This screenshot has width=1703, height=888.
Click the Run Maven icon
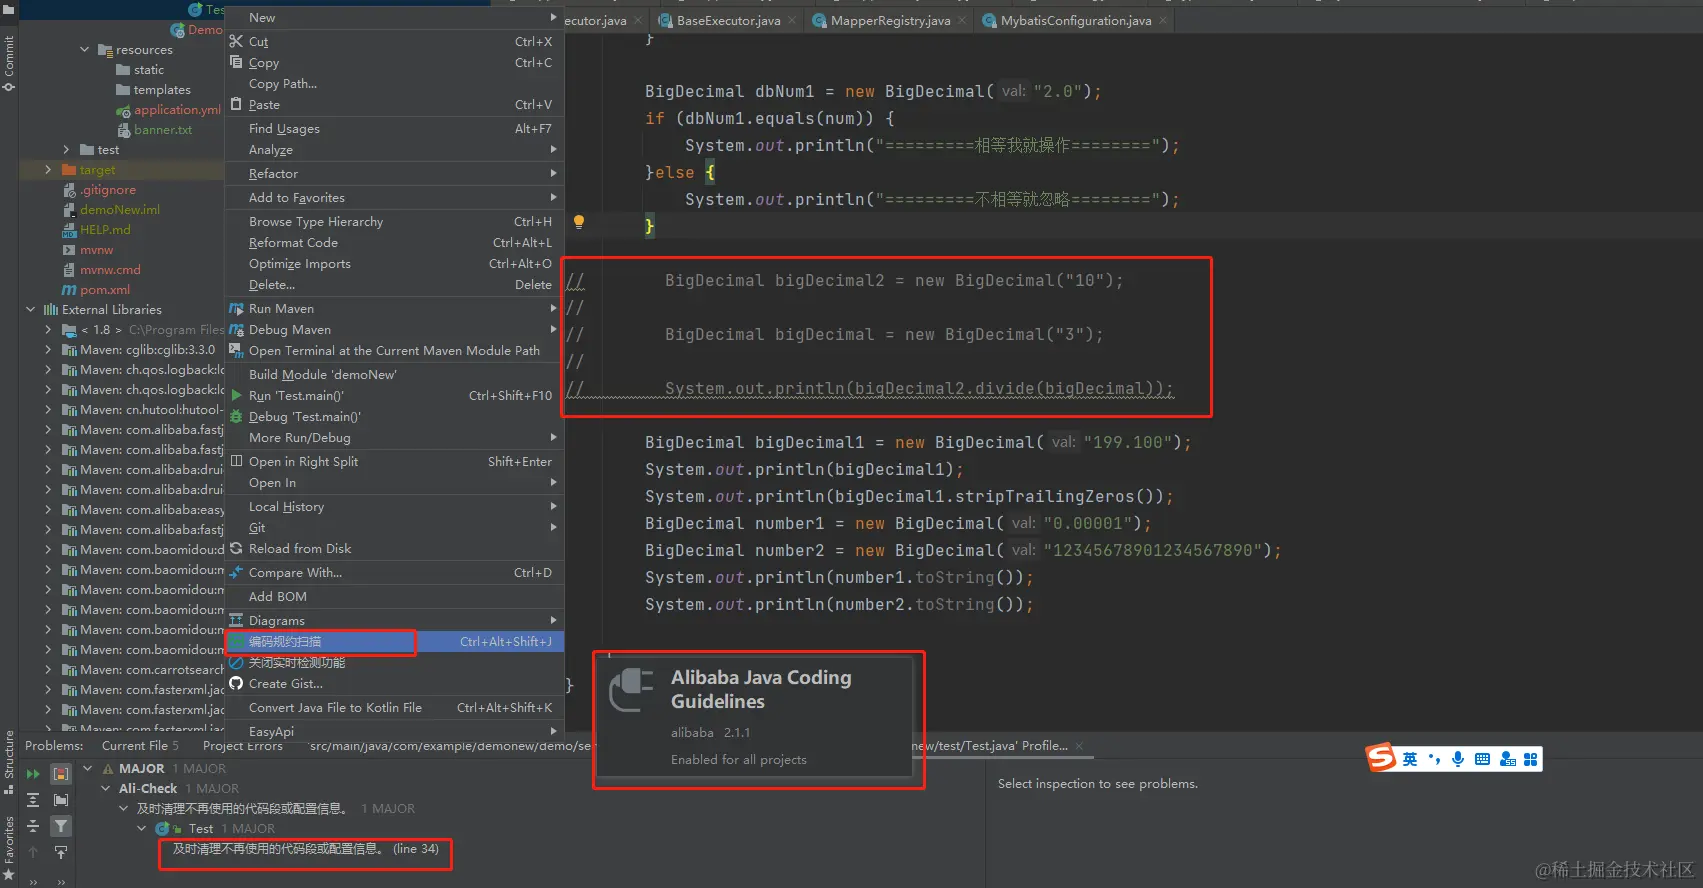point(236,309)
